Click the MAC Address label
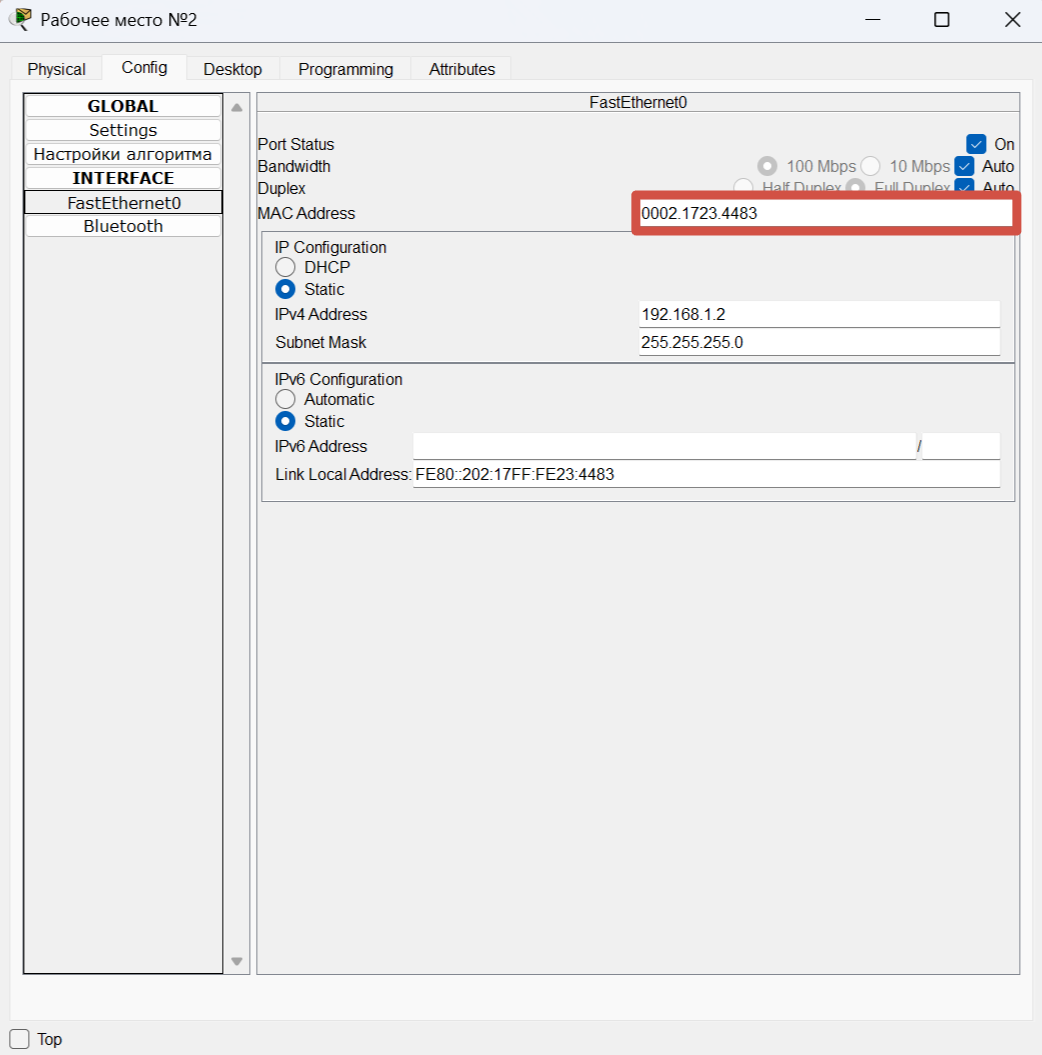The width and height of the screenshot is (1042, 1055). pos(306,213)
